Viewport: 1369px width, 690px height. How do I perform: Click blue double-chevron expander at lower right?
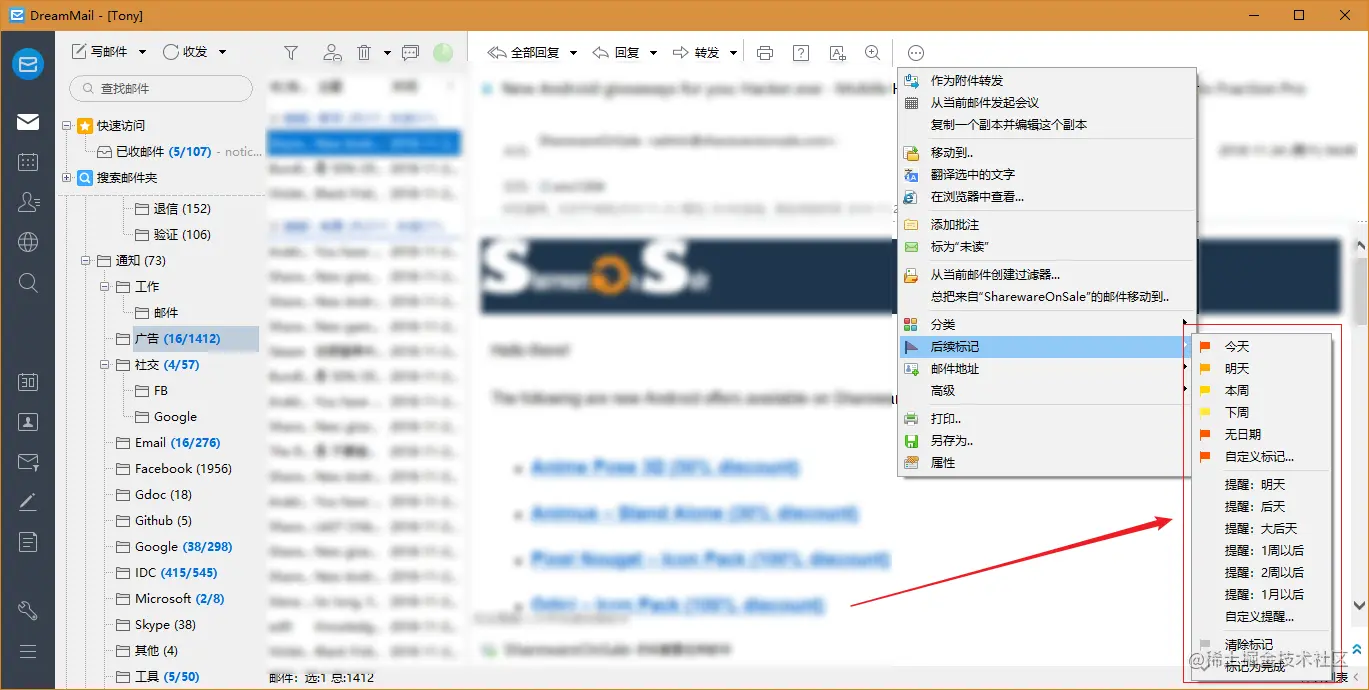click(1357, 649)
